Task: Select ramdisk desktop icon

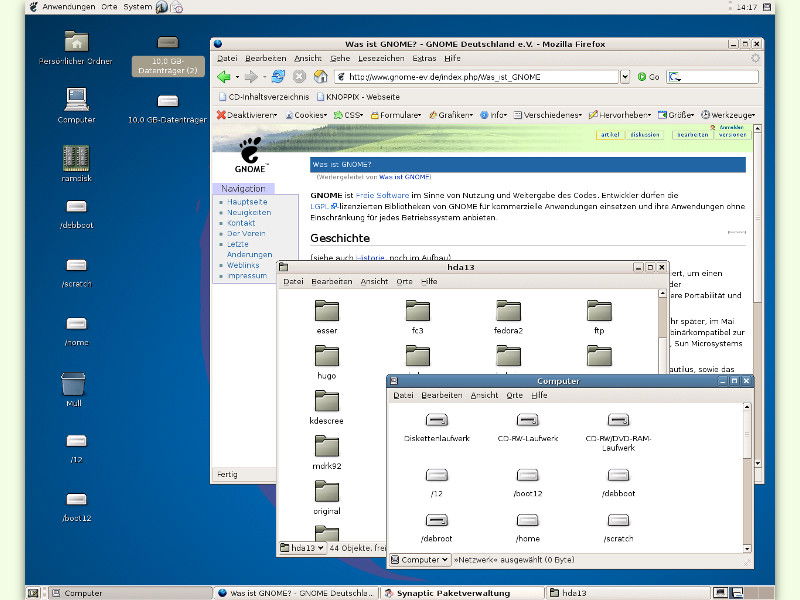Action: [76, 164]
